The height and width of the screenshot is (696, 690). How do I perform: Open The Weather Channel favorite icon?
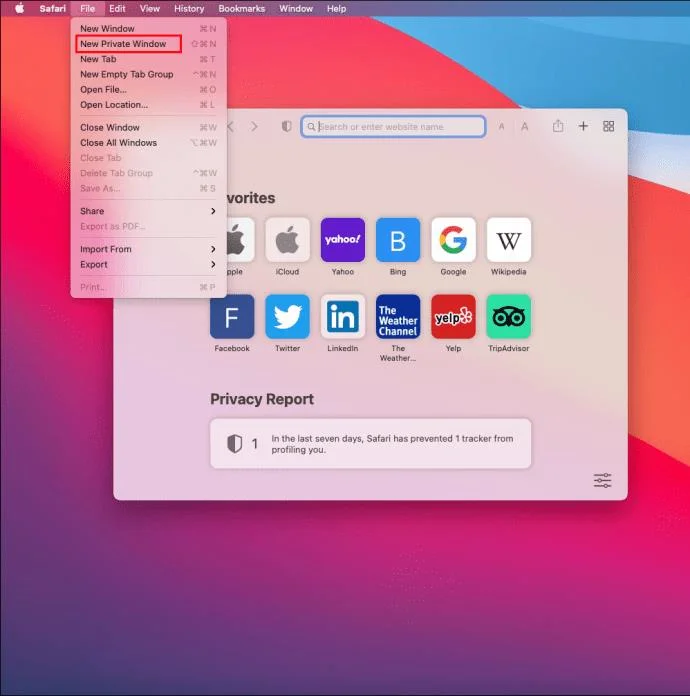398,316
